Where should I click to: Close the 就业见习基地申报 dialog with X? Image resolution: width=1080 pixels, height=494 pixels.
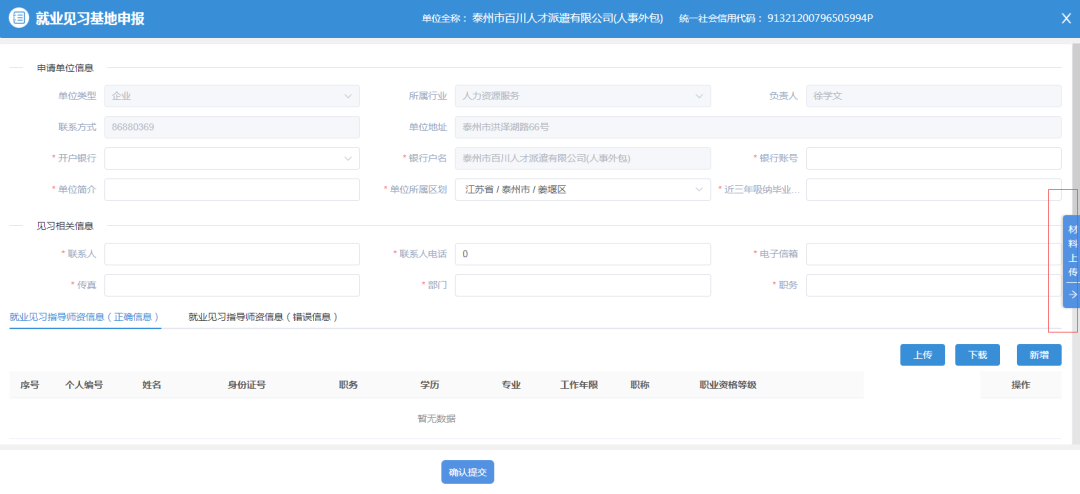point(1066,18)
